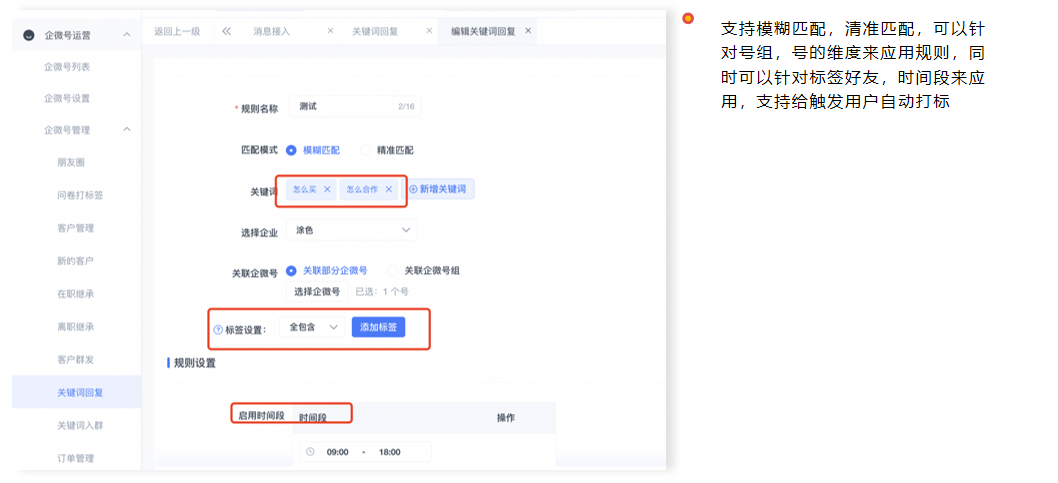Select the 精准匹配 radio button
This screenshot has height=483, width=1058.
(x=365, y=150)
